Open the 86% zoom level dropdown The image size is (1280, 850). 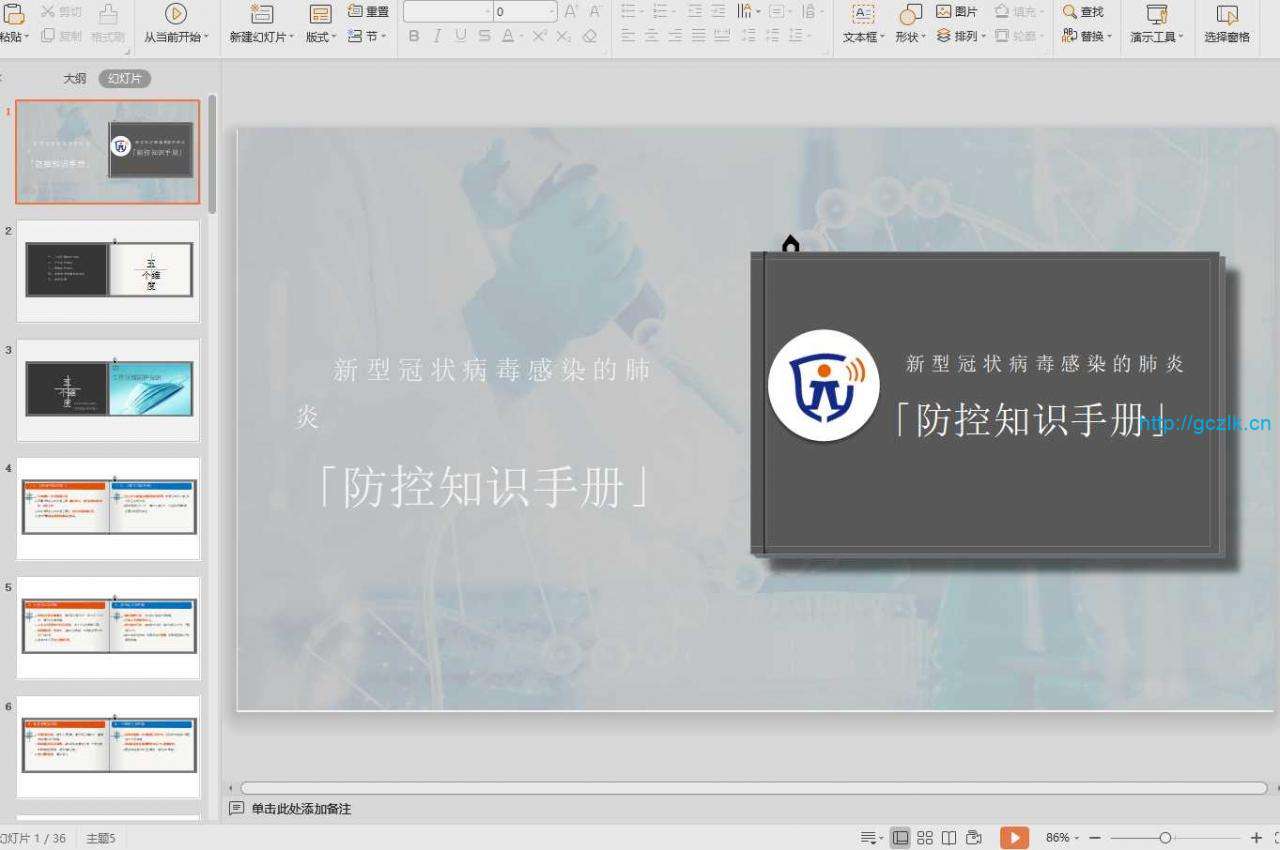(x=1061, y=838)
